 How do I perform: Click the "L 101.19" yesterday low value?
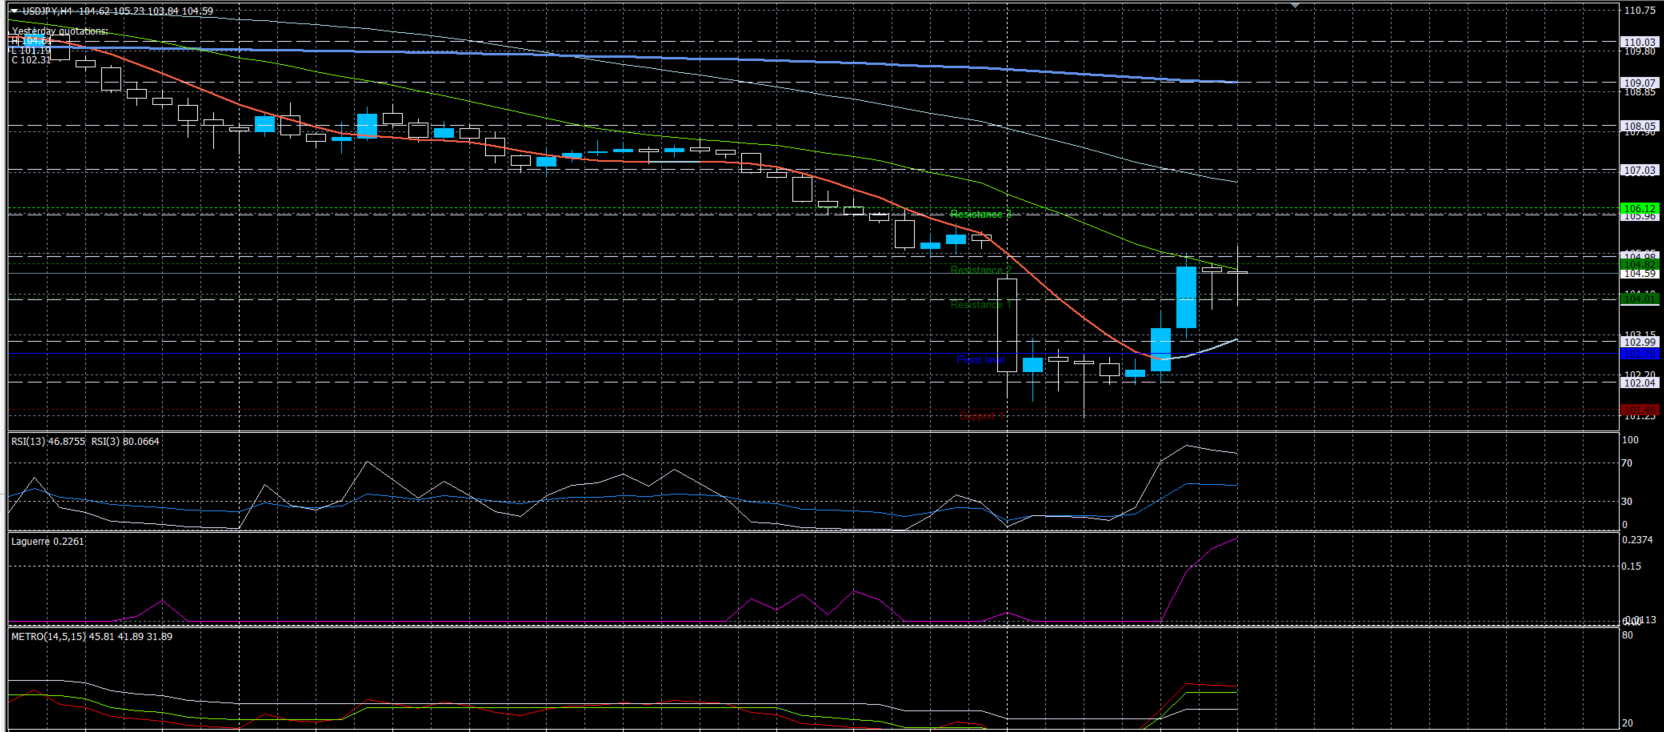(x=30, y=50)
